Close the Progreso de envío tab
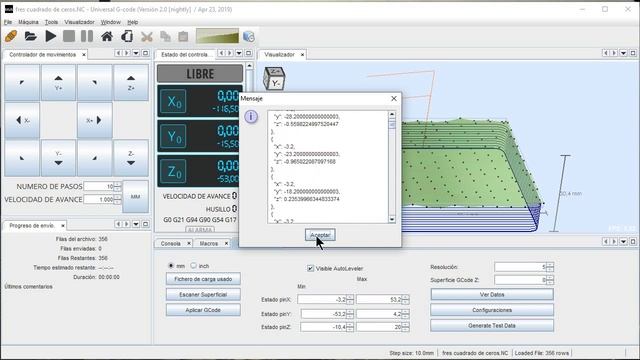640x360 pixels. (x=63, y=226)
